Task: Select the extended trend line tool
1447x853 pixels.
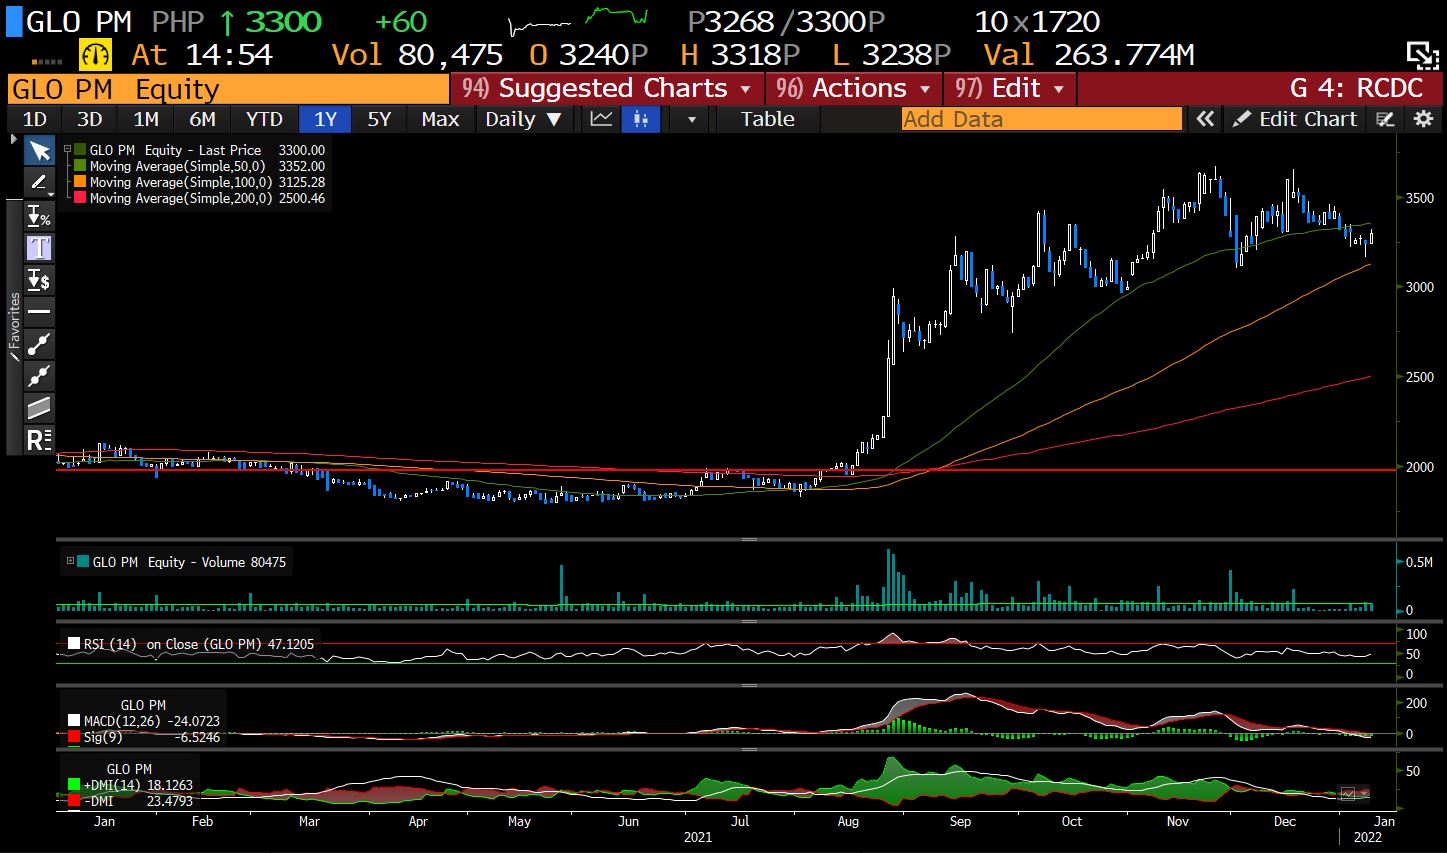Action: click(x=39, y=375)
